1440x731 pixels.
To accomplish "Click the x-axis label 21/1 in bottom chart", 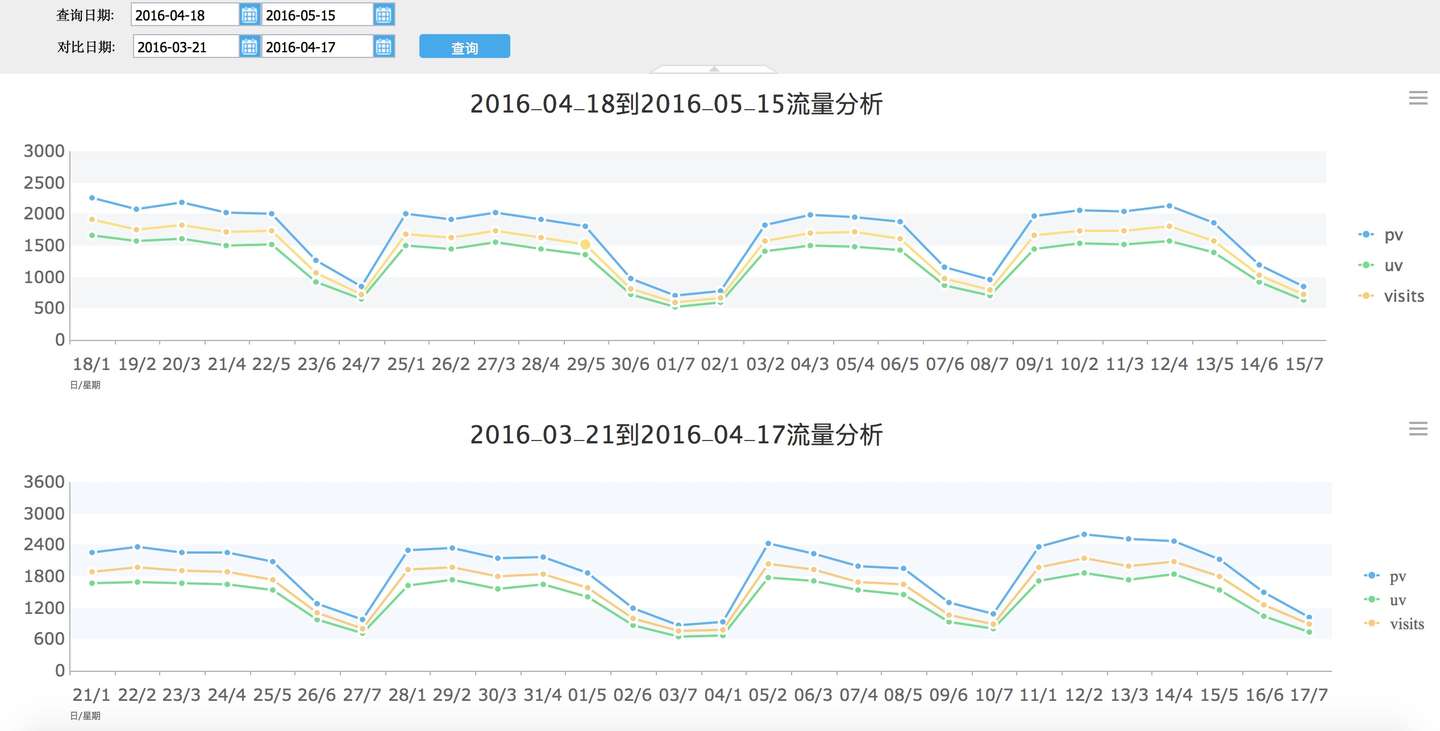I will (x=92, y=695).
